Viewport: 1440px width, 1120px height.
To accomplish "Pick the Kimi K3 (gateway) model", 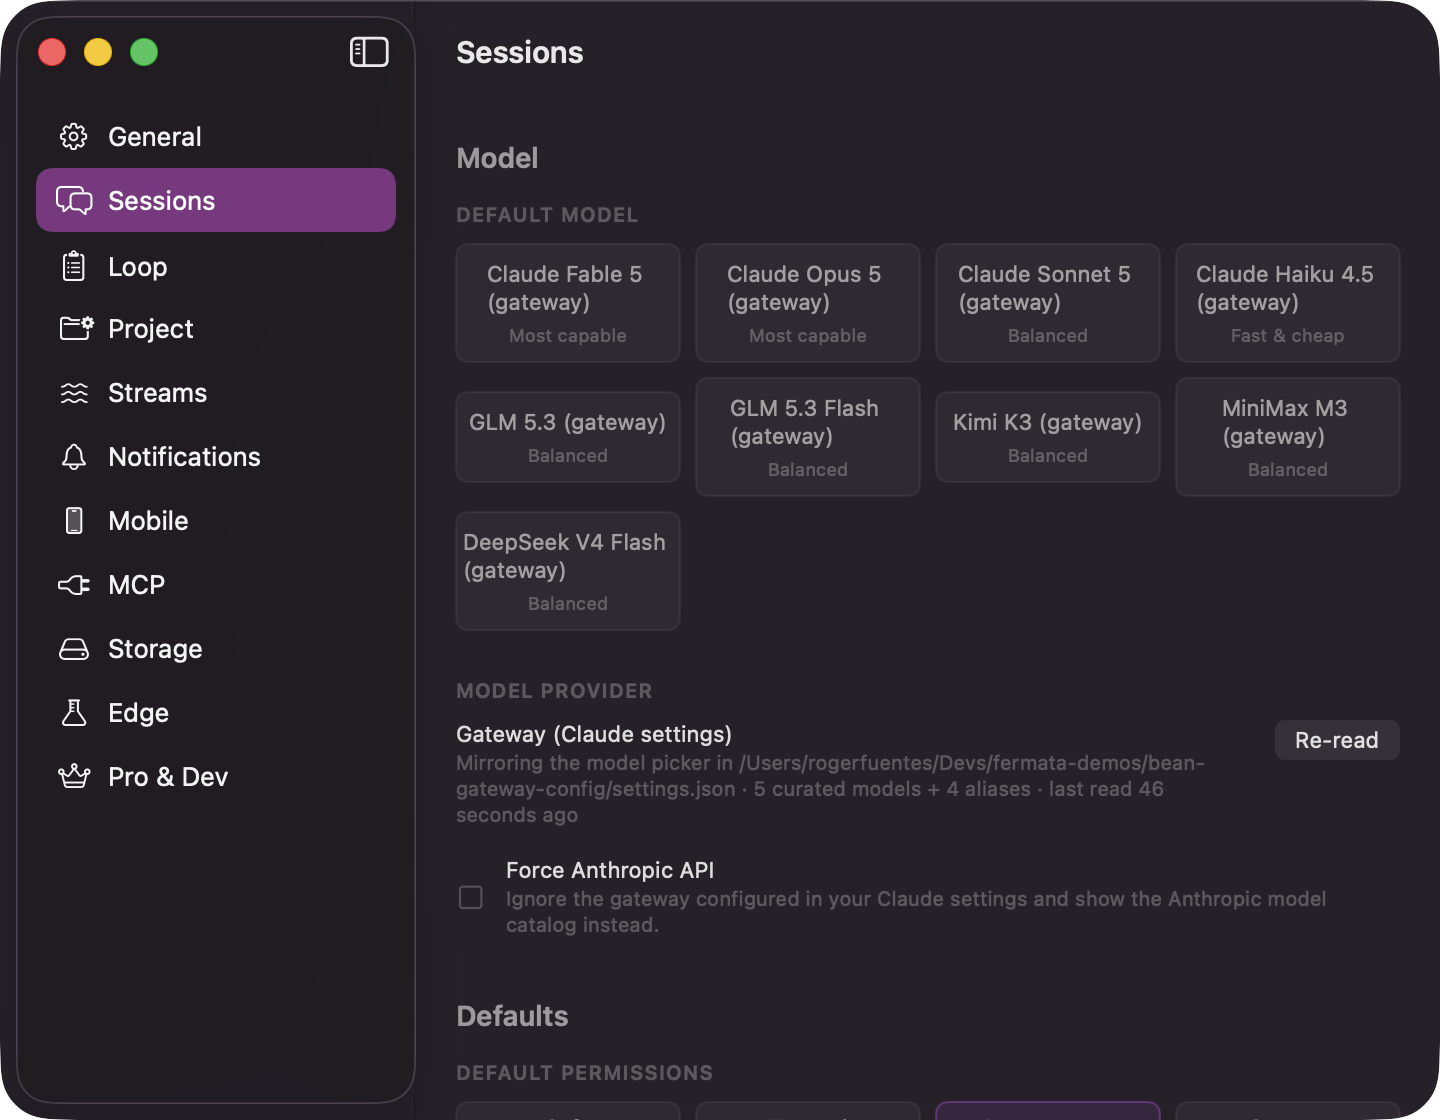I will pyautogui.click(x=1048, y=437).
